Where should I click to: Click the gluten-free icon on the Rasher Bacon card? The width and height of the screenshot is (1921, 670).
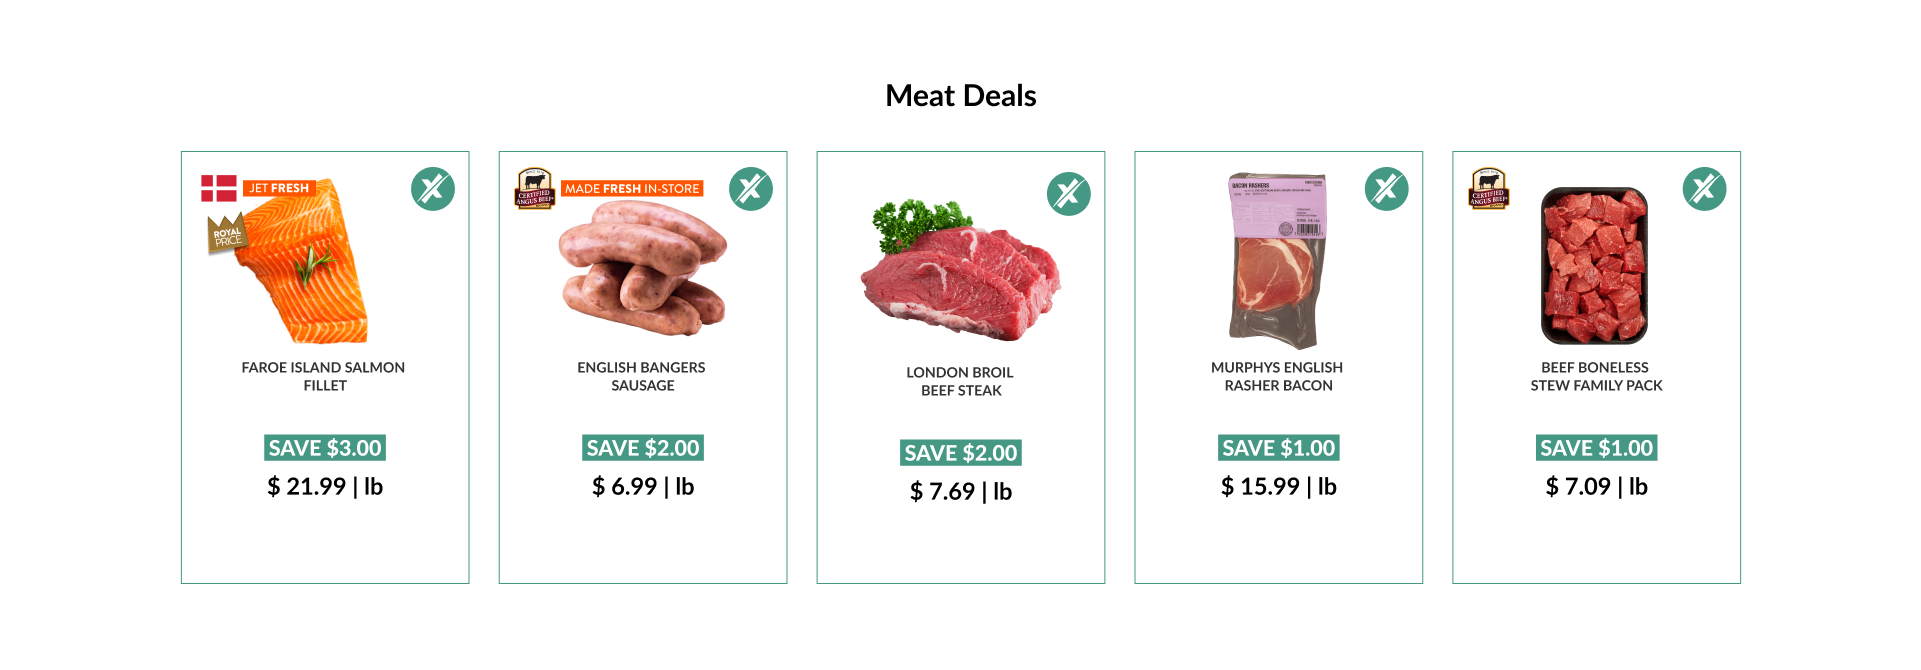coord(1387,189)
